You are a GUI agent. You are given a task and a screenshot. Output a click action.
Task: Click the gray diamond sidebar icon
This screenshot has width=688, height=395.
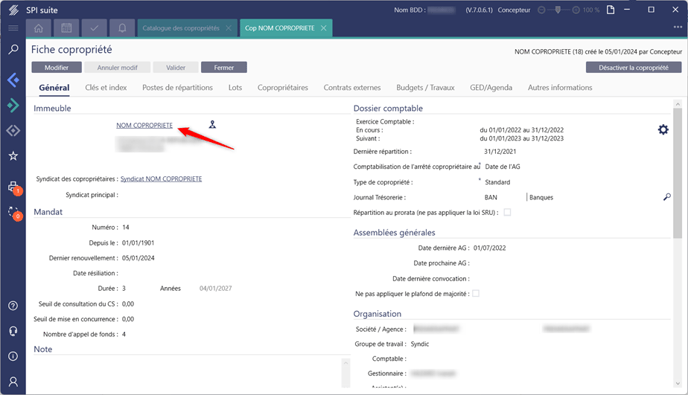[13, 131]
